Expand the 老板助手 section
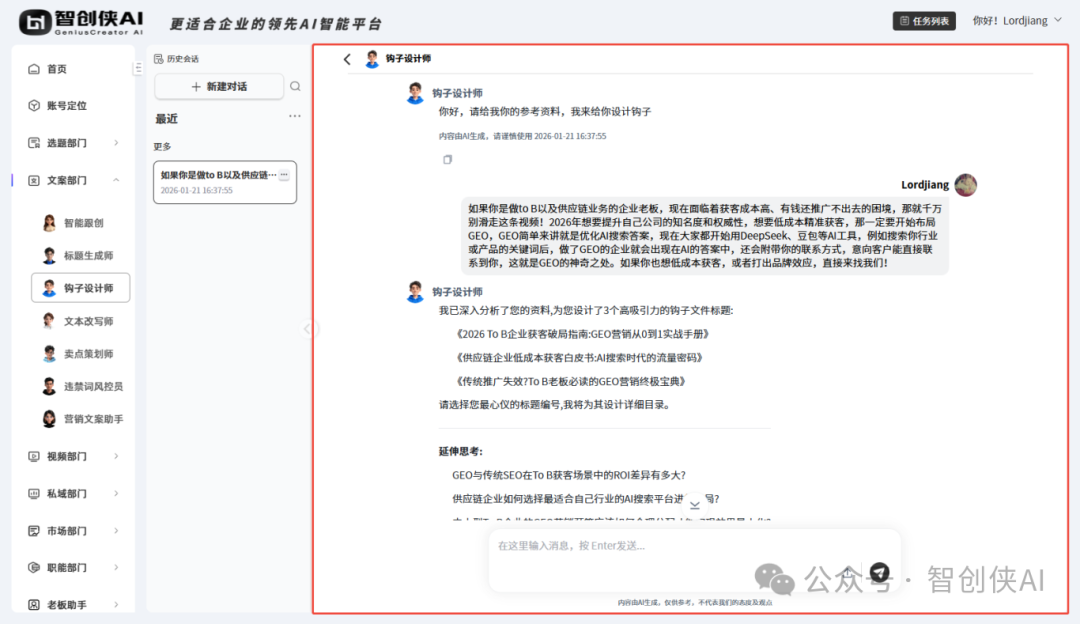The width and height of the screenshot is (1080, 624). tap(72, 605)
